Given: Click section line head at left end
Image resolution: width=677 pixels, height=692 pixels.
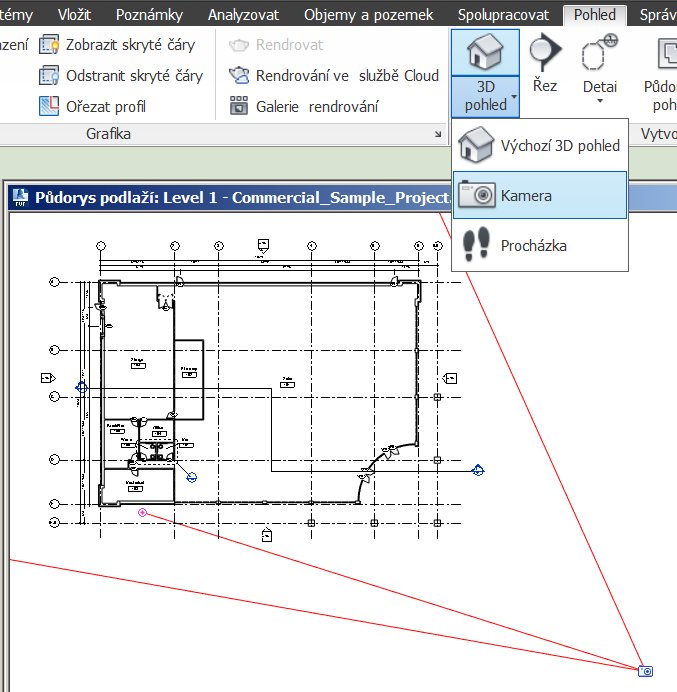Looking at the screenshot, I should point(82,387).
